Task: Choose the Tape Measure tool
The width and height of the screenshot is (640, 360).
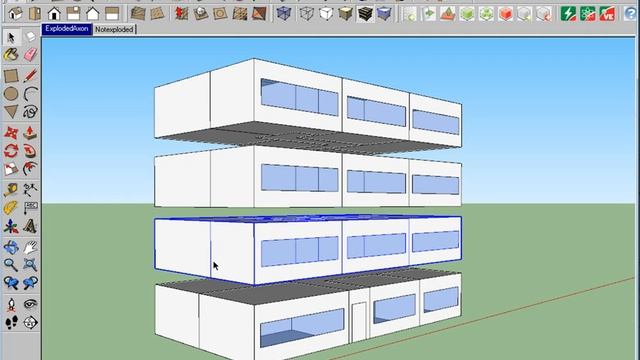Action: (x=11, y=190)
